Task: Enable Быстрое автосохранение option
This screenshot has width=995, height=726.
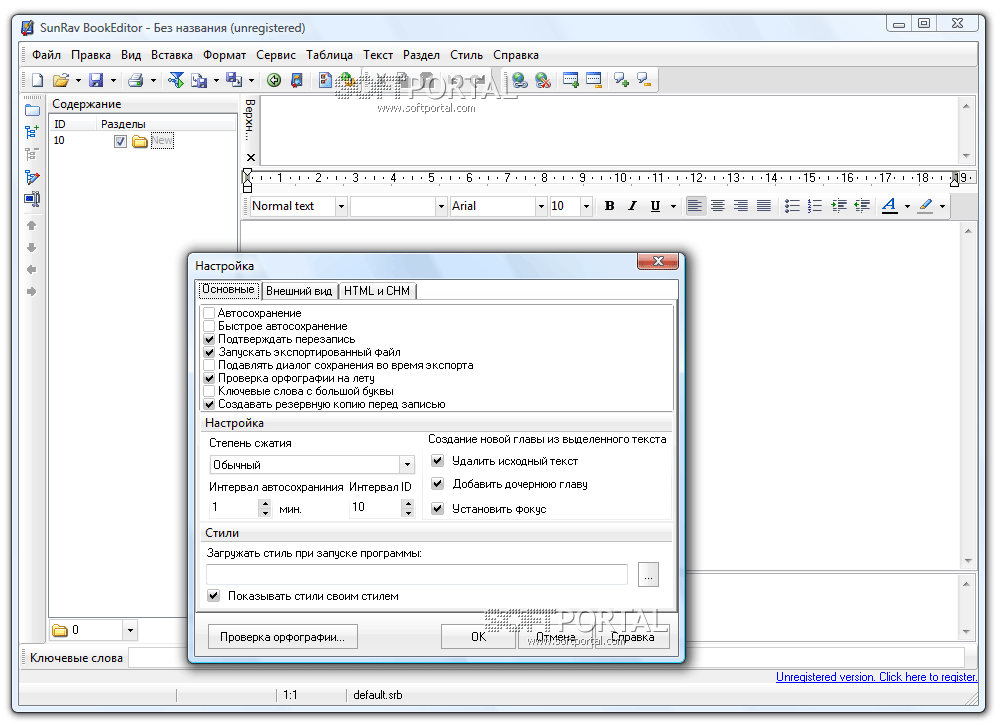Action: [x=209, y=326]
